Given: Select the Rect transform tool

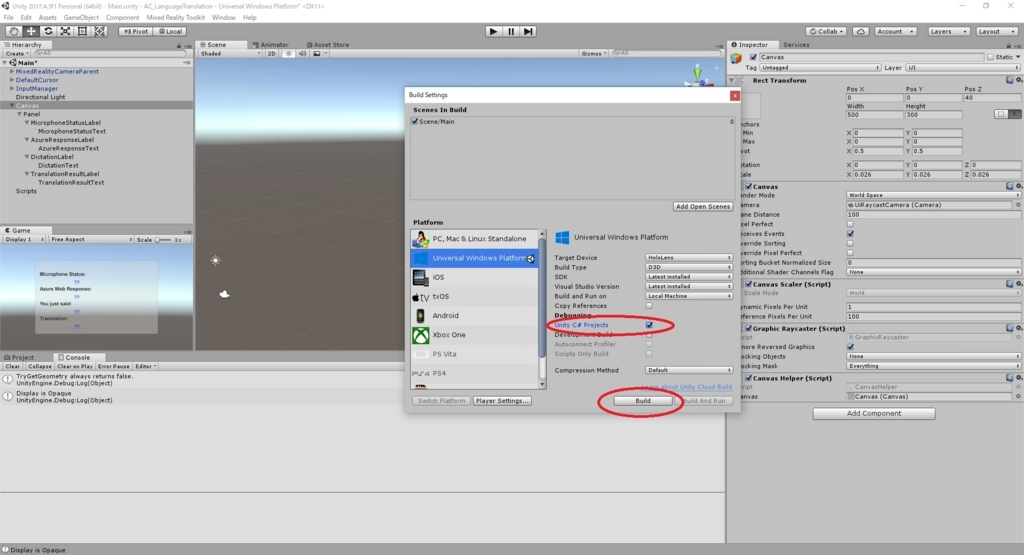Looking at the screenshot, I should coord(82,31).
